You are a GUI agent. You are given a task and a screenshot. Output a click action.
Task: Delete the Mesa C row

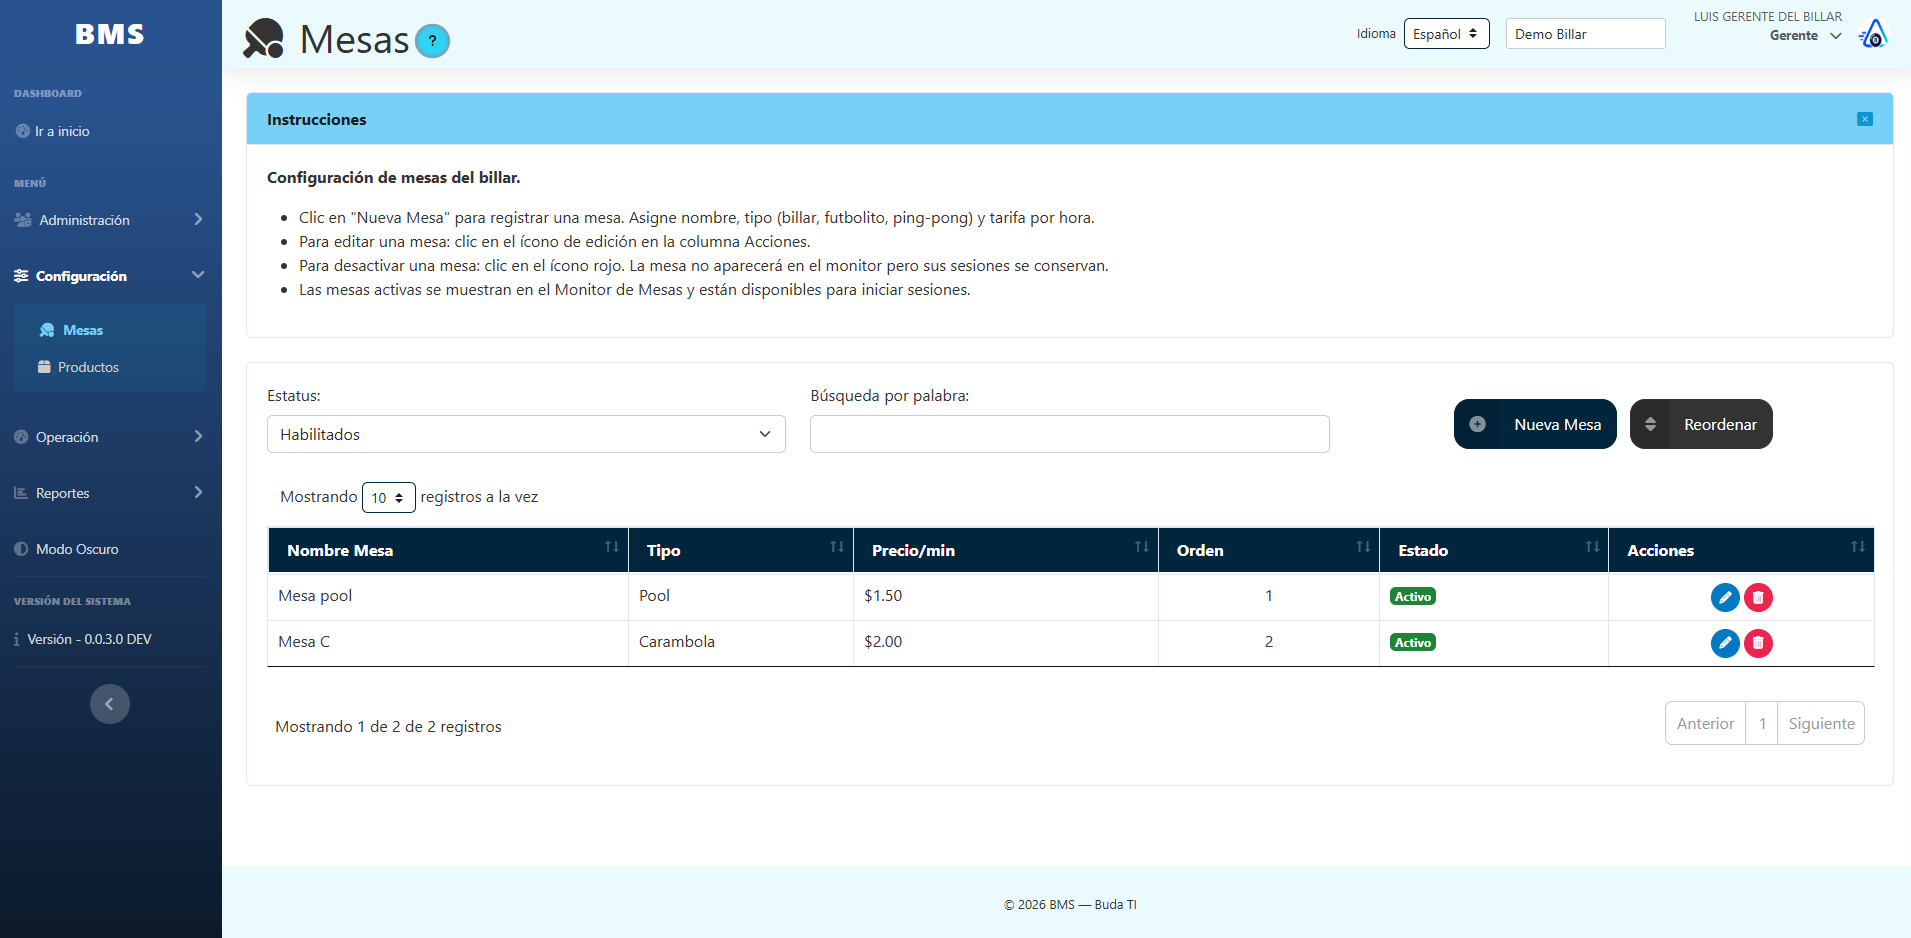click(x=1758, y=643)
